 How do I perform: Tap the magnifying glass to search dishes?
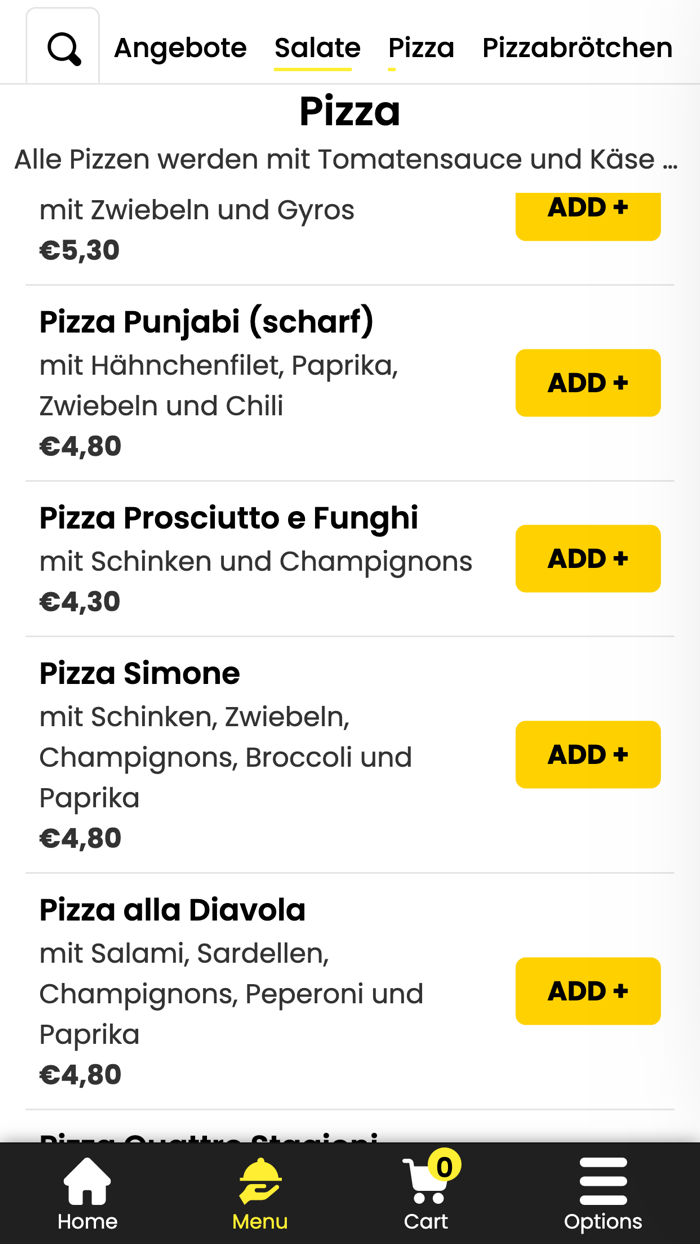(62, 45)
